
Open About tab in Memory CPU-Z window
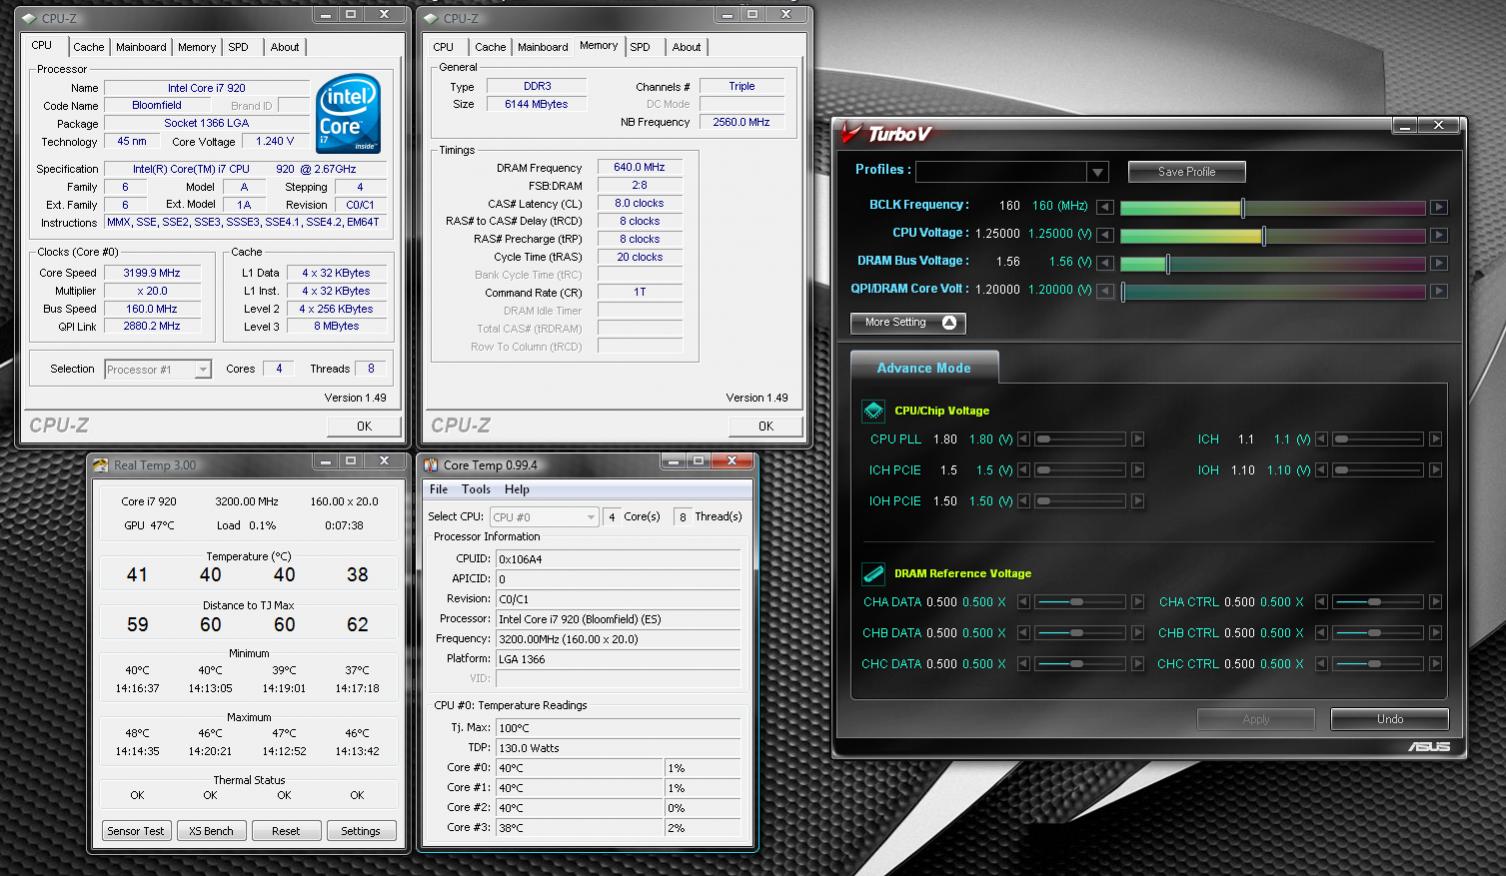pyautogui.click(x=686, y=47)
